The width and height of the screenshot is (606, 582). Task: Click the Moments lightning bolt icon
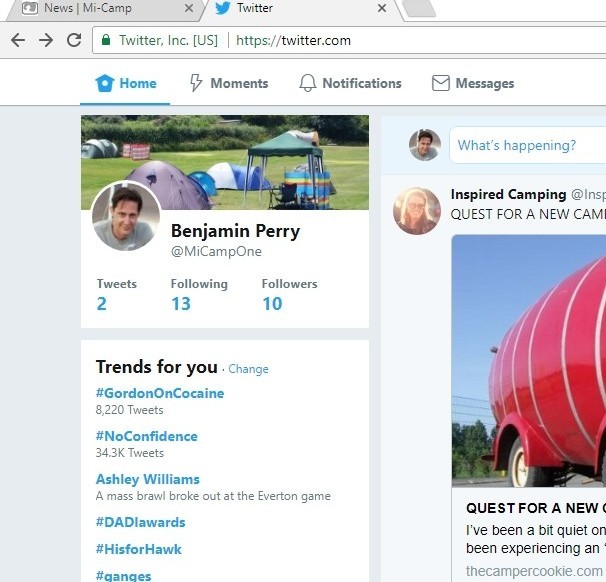(x=196, y=83)
